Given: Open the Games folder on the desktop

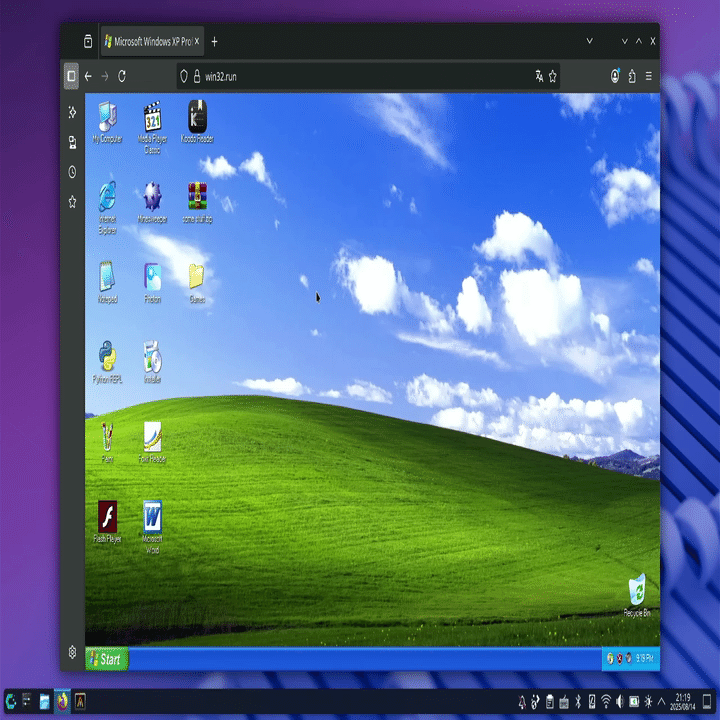Looking at the screenshot, I should 197,282.
